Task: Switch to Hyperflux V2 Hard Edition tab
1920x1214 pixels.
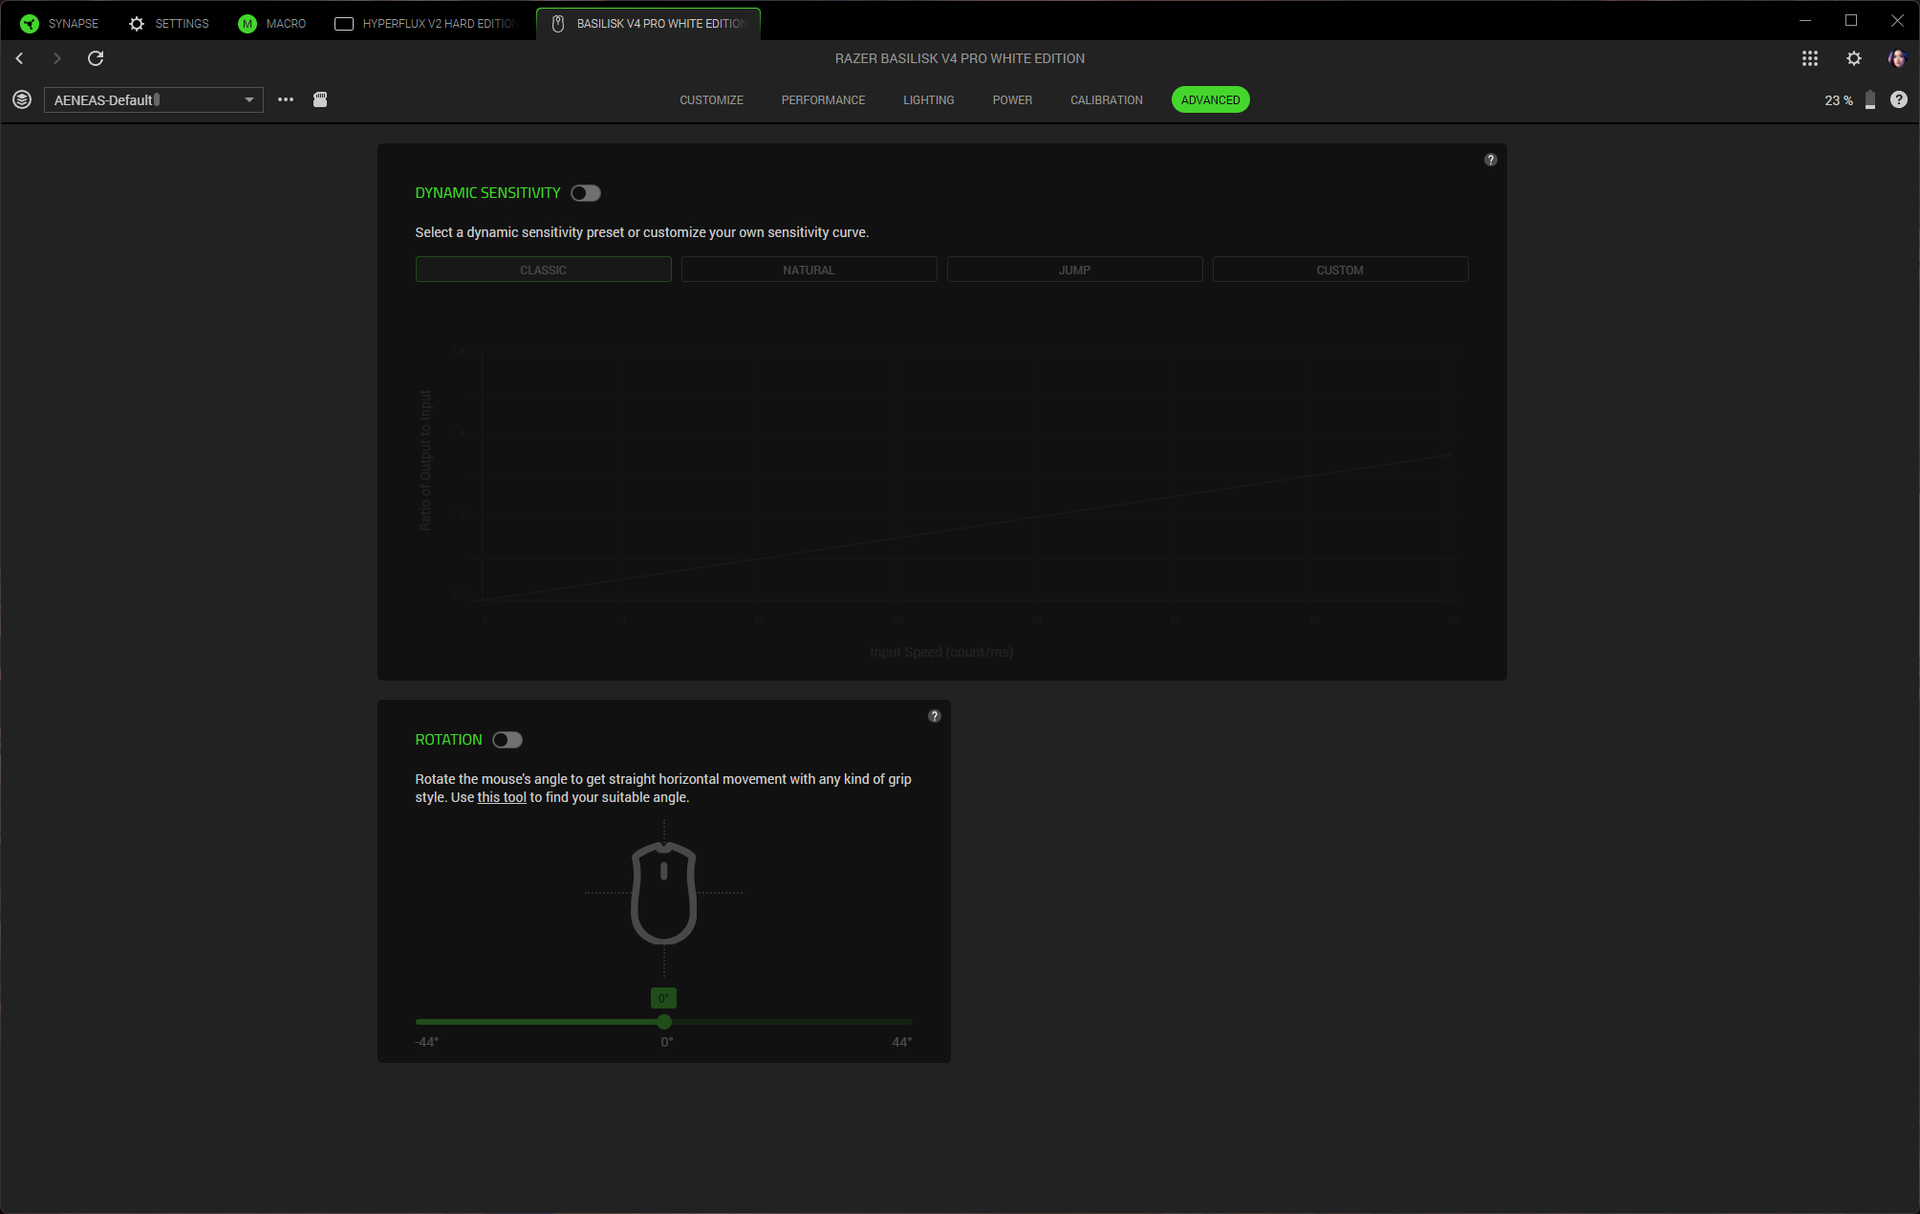Action: (x=427, y=23)
